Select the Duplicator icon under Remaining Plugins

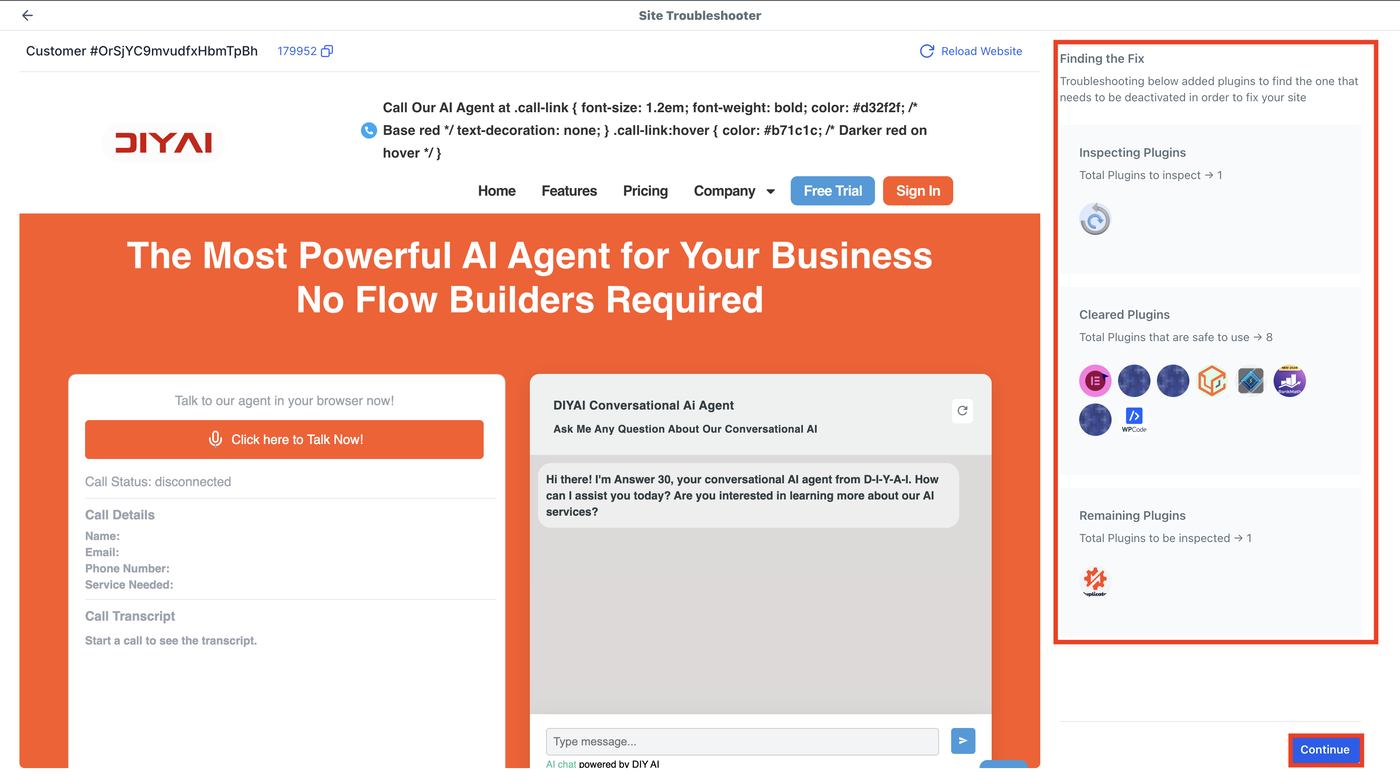(x=1095, y=582)
